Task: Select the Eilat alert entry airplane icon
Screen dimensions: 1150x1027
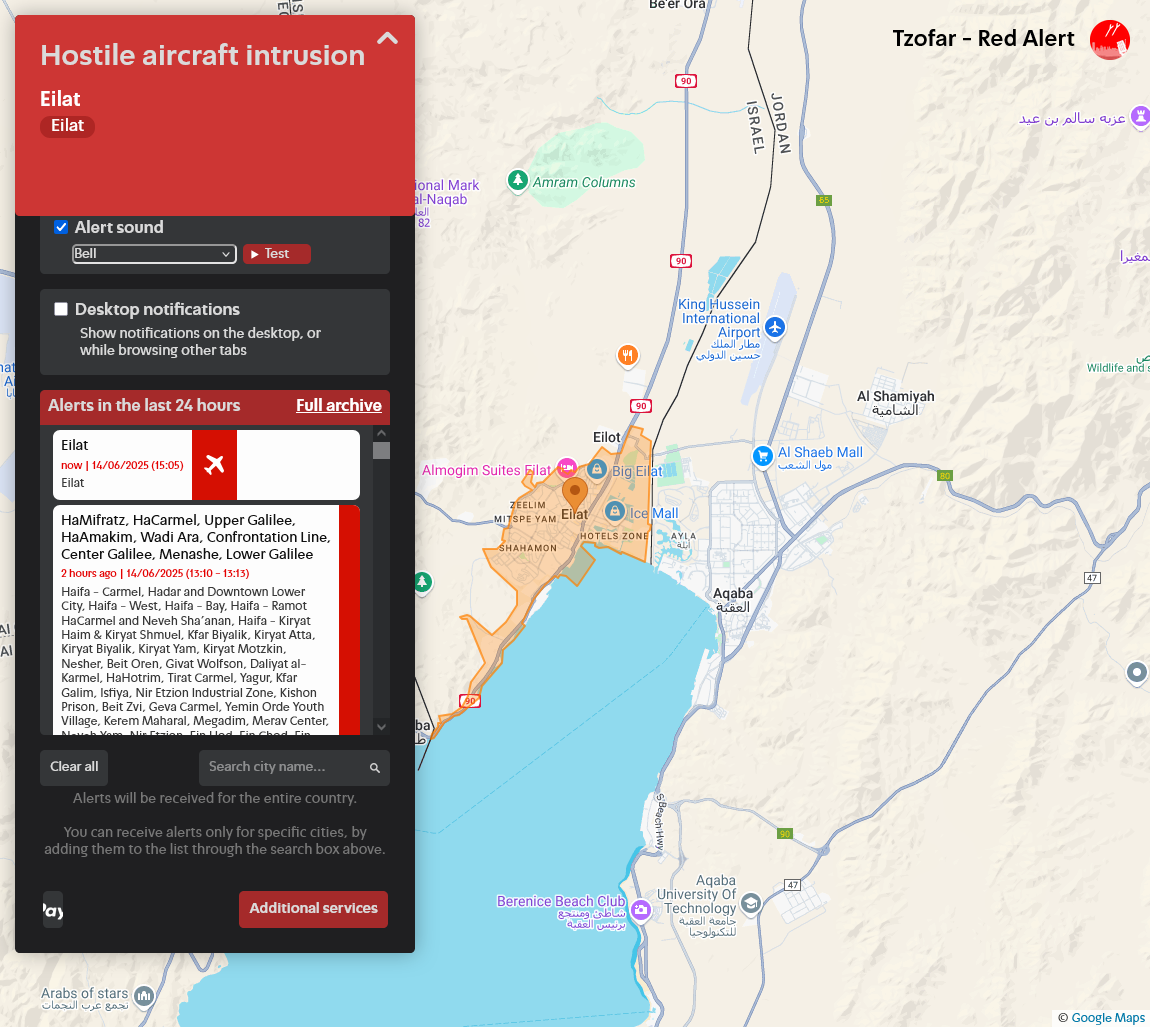Action: (214, 464)
